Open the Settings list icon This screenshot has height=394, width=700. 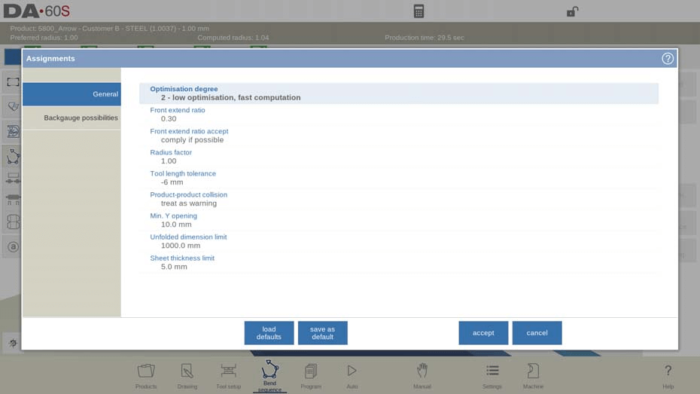tap(492, 376)
